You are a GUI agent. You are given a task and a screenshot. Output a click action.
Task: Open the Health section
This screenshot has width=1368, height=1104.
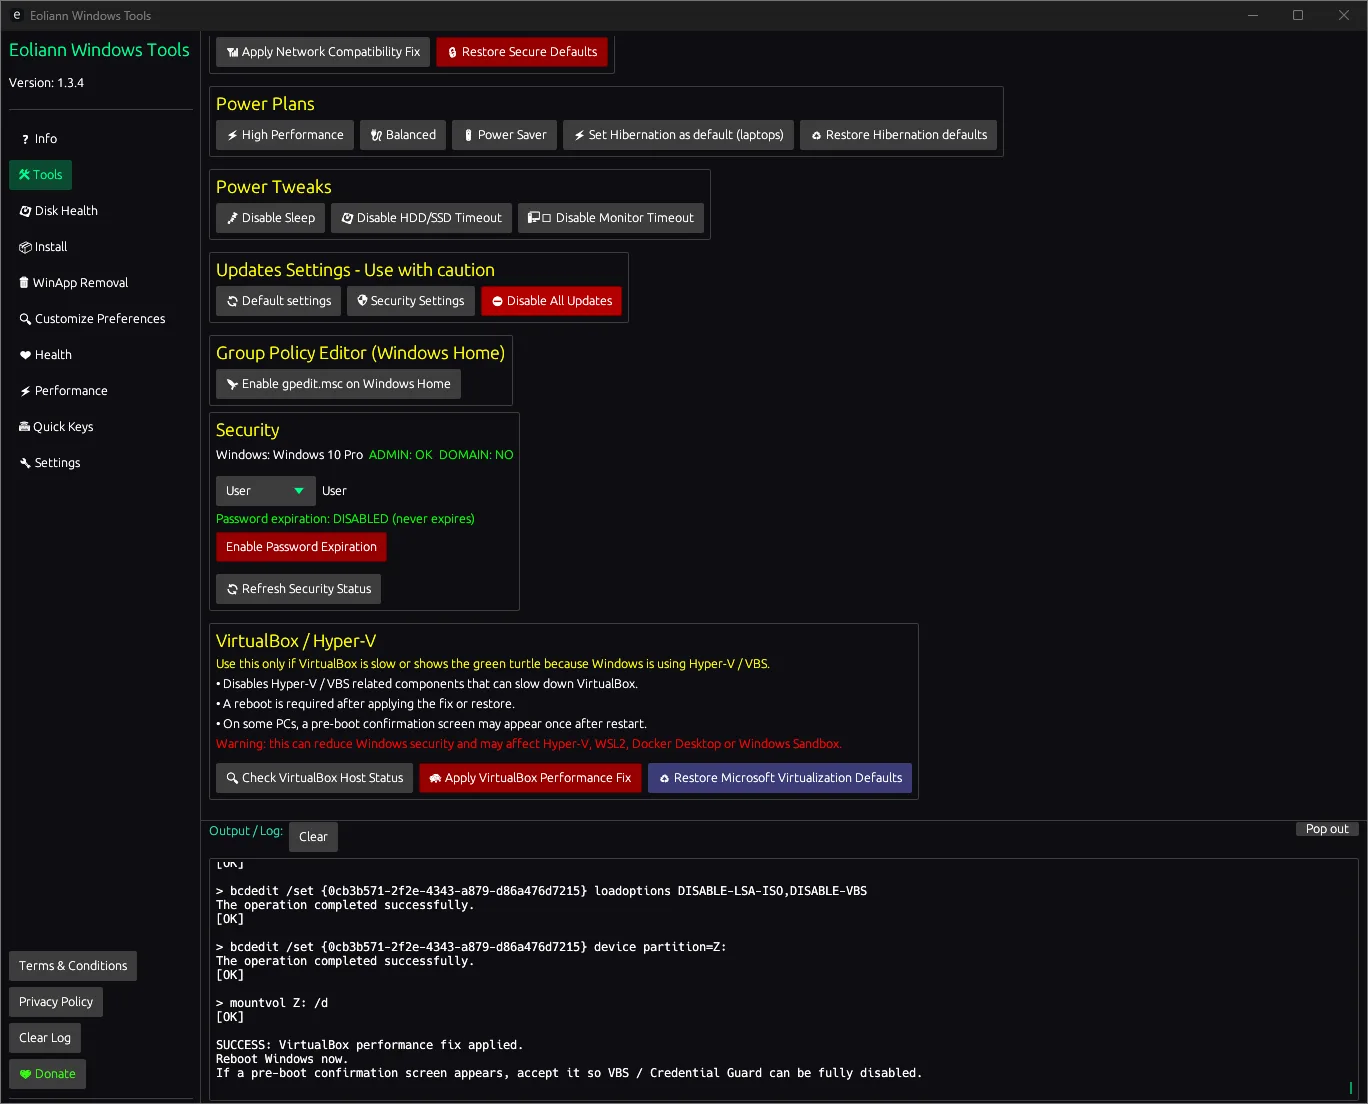coord(52,354)
